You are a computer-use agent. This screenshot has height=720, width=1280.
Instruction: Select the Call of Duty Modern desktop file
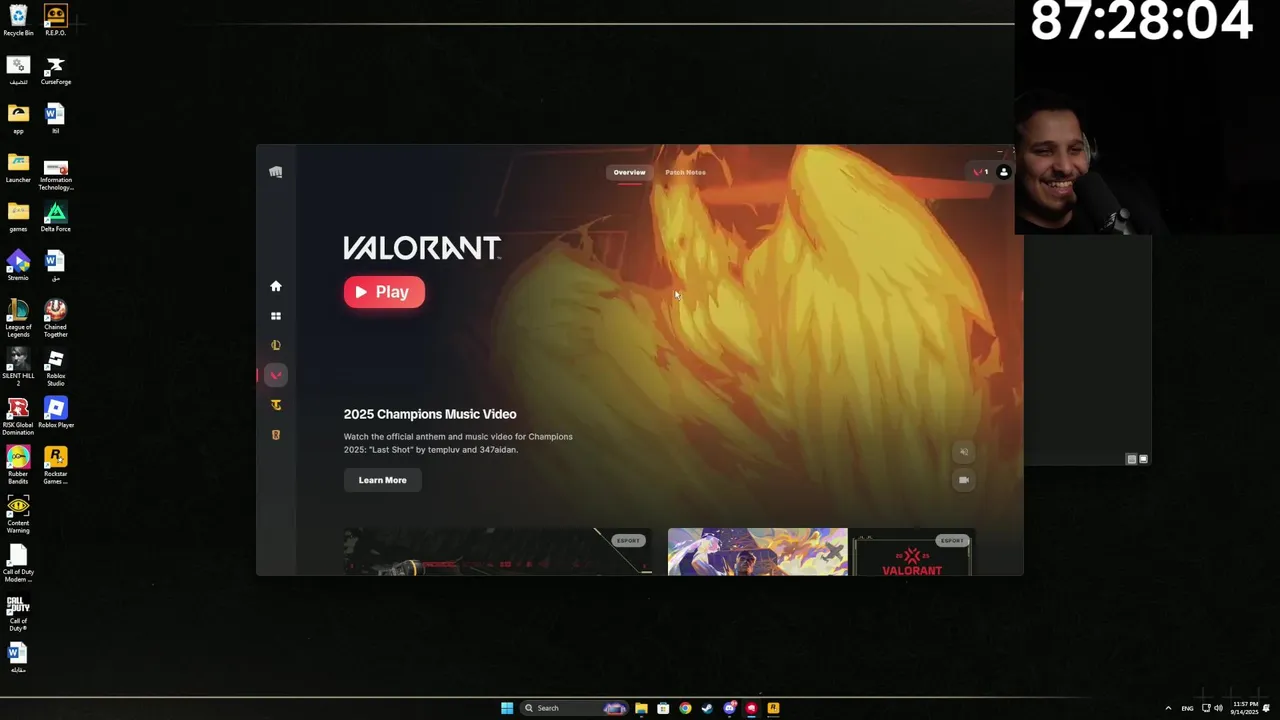coord(18,562)
